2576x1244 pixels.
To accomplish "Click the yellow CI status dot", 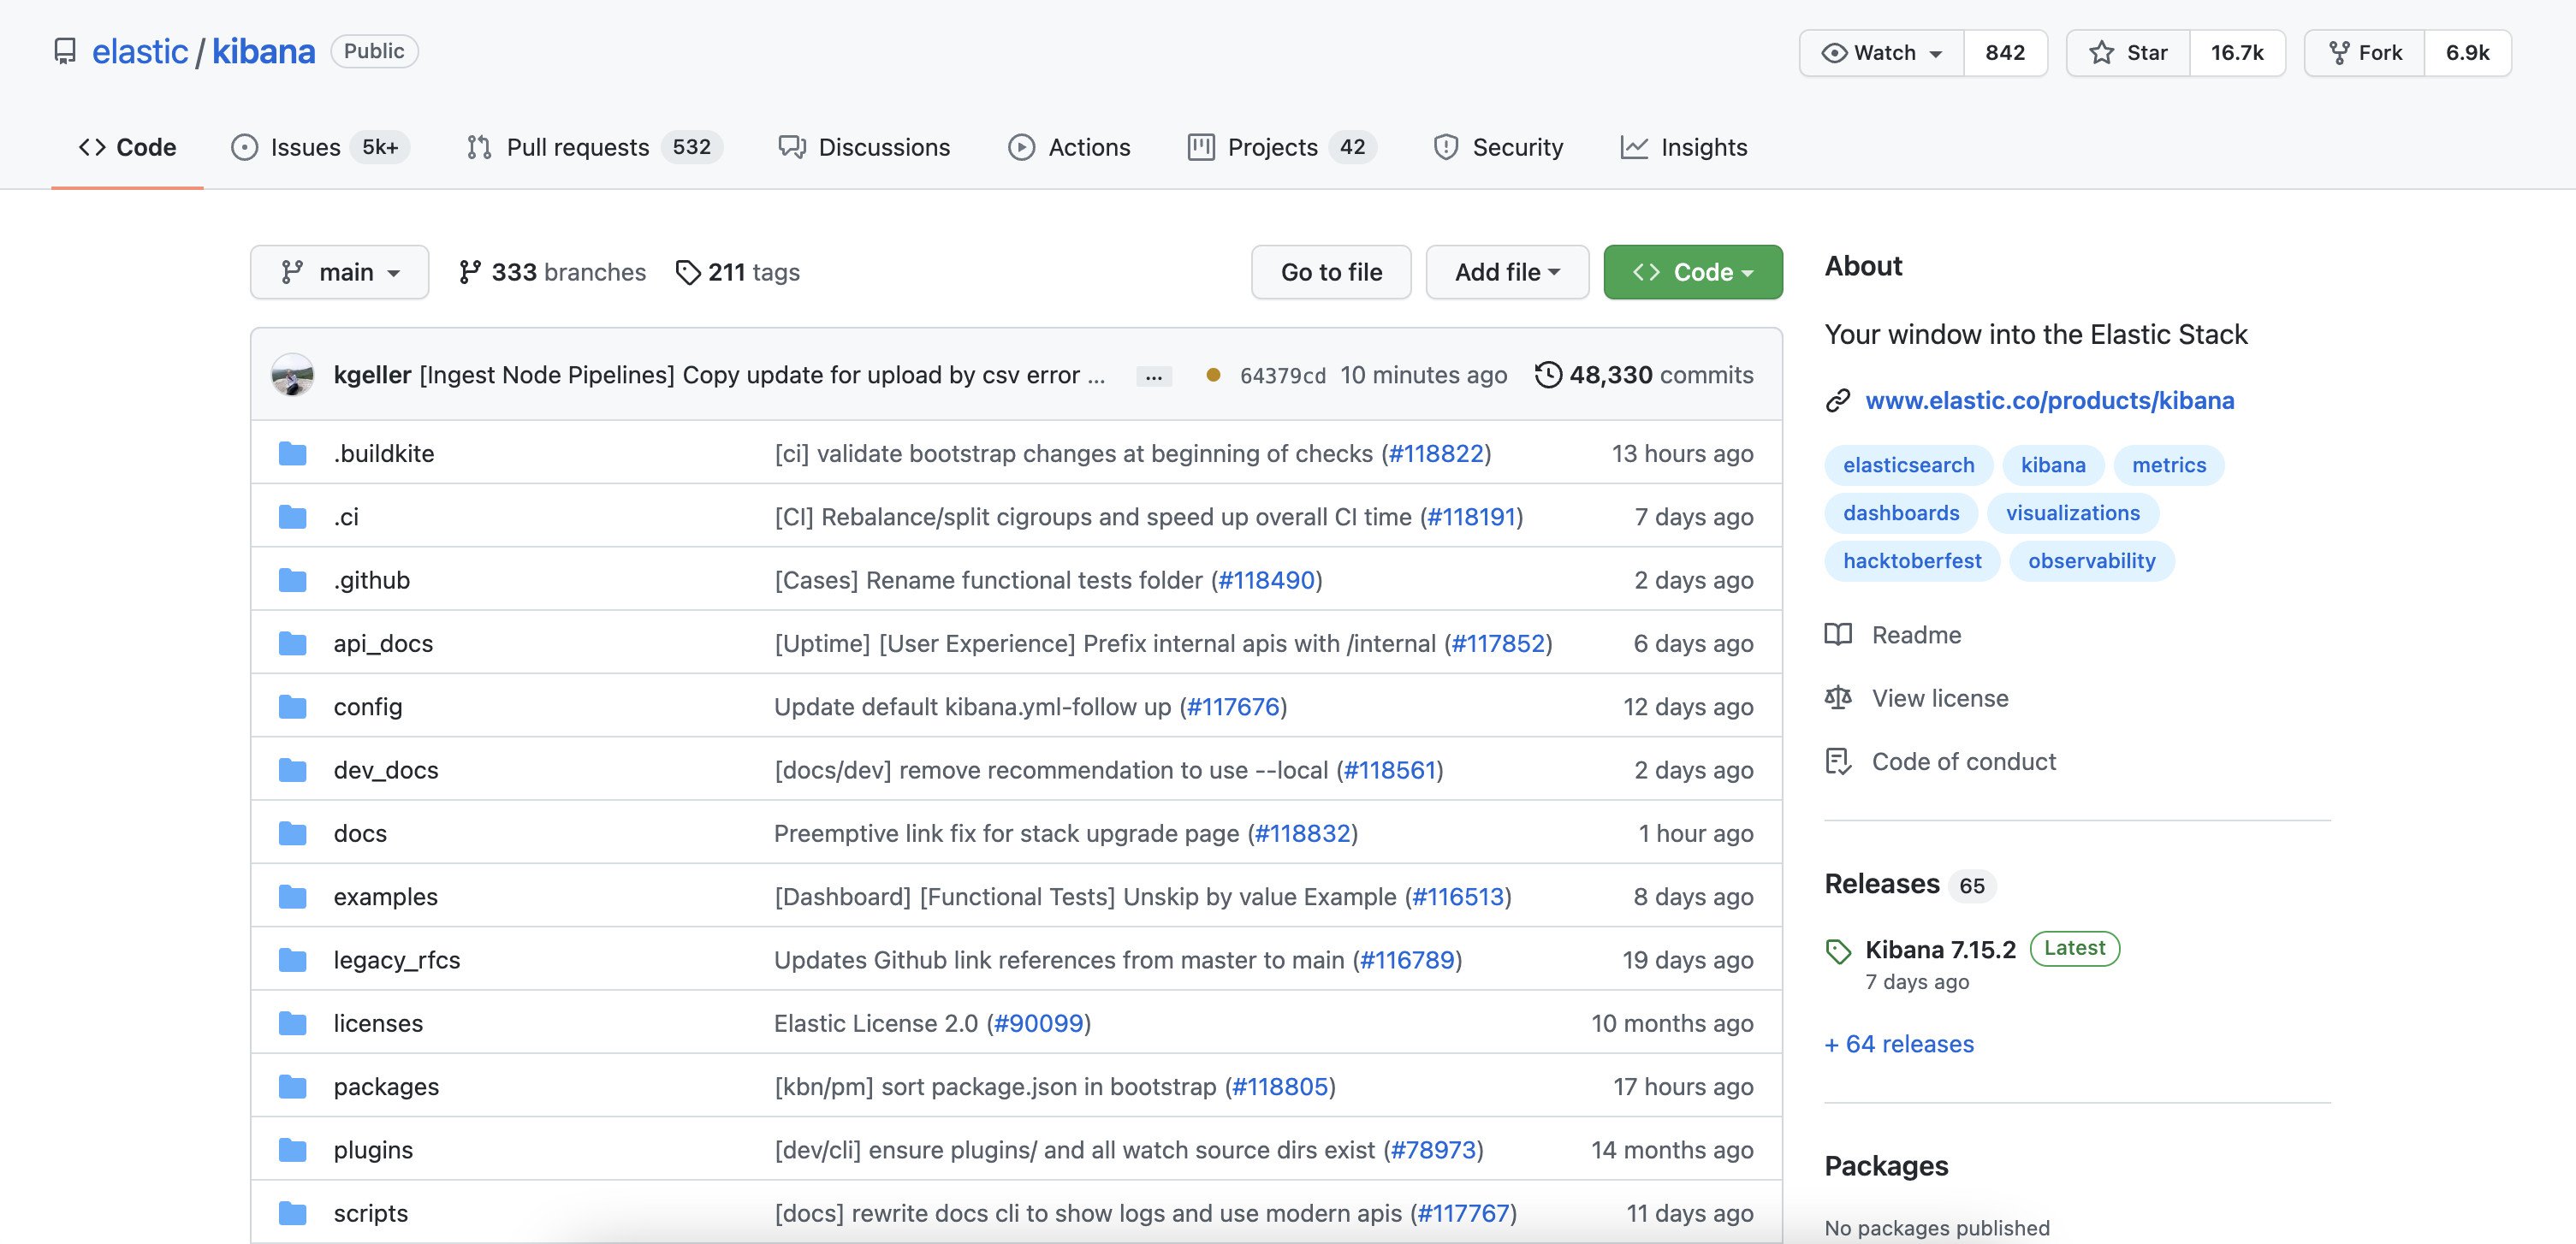I will point(1212,375).
